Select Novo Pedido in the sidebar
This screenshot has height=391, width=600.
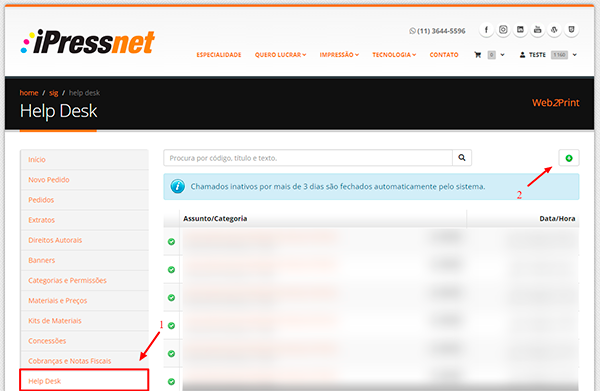[85, 180]
